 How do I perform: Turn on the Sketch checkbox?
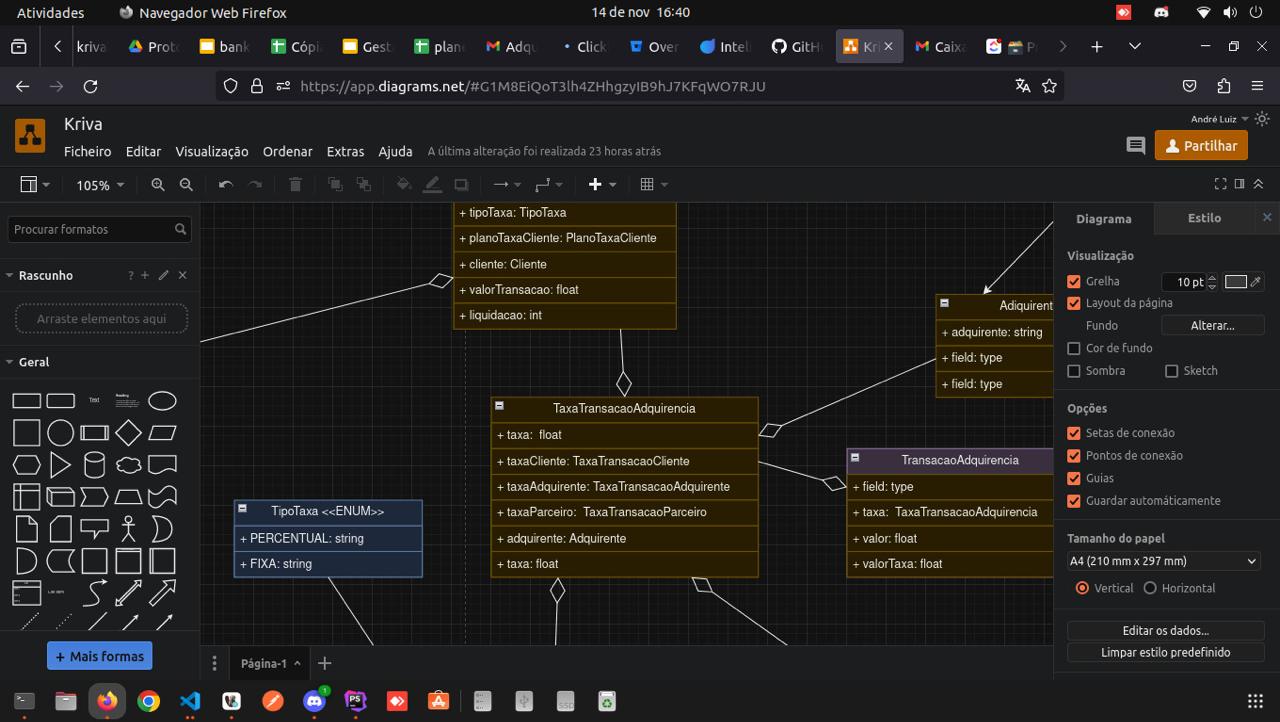point(1172,371)
